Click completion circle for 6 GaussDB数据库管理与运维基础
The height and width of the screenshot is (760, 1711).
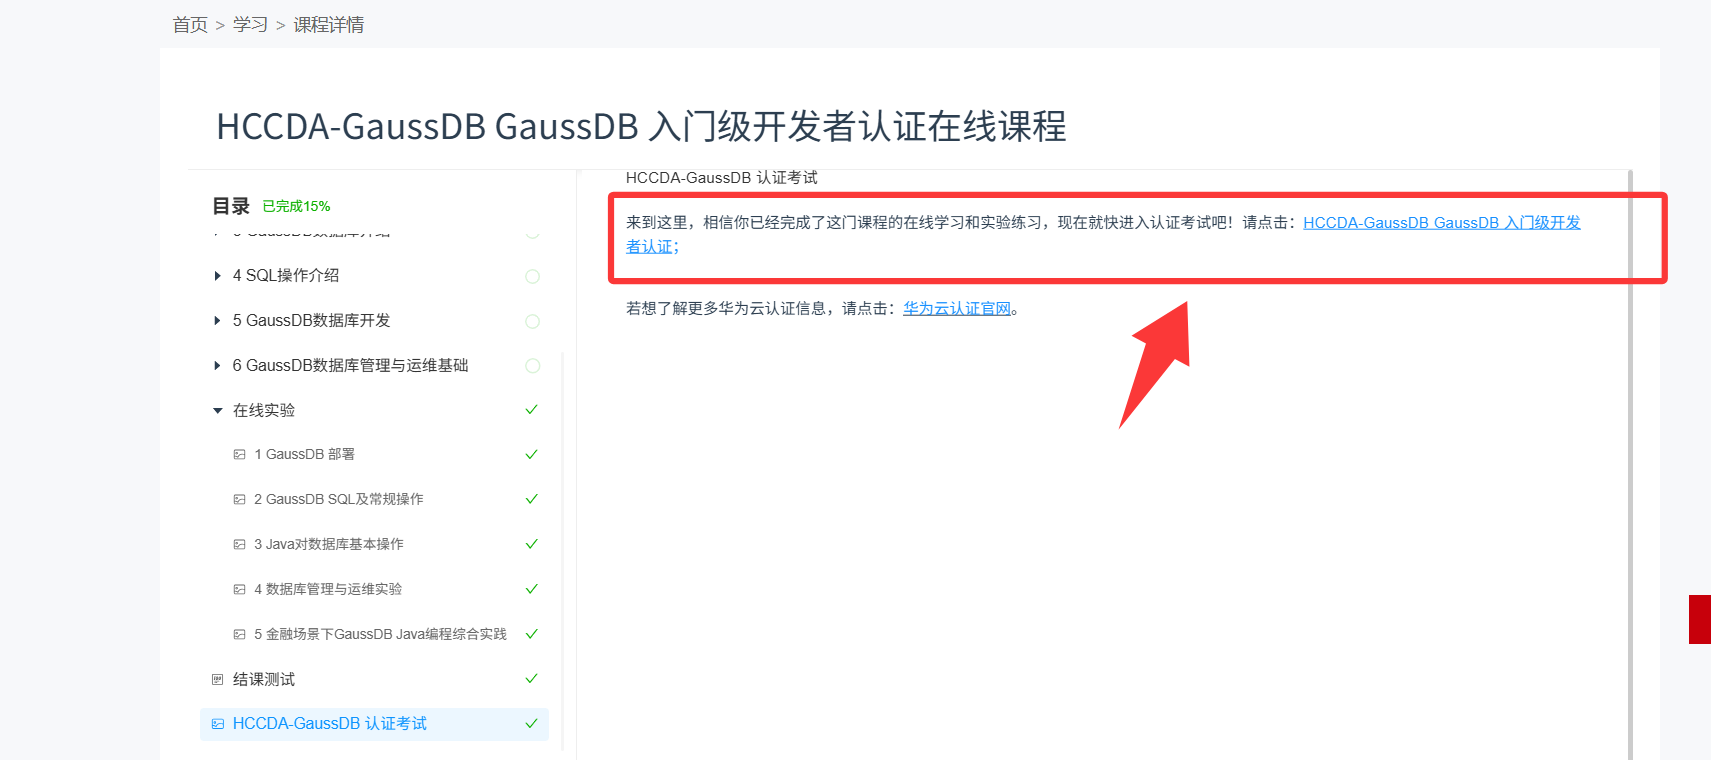532,366
